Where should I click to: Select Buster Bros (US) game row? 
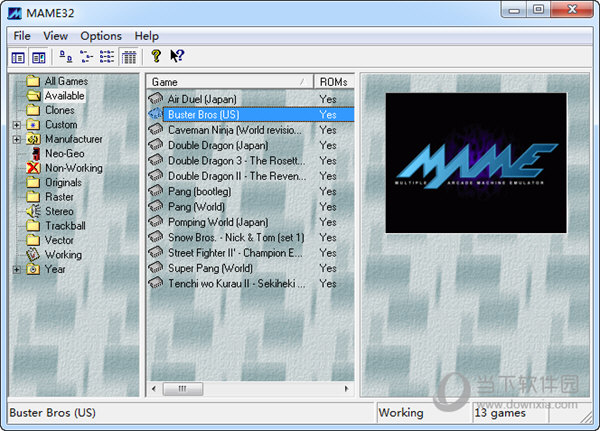coord(251,114)
